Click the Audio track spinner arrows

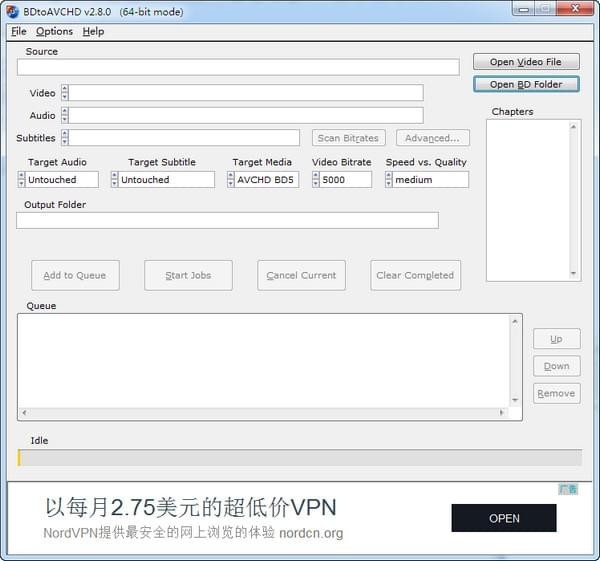click(65, 115)
